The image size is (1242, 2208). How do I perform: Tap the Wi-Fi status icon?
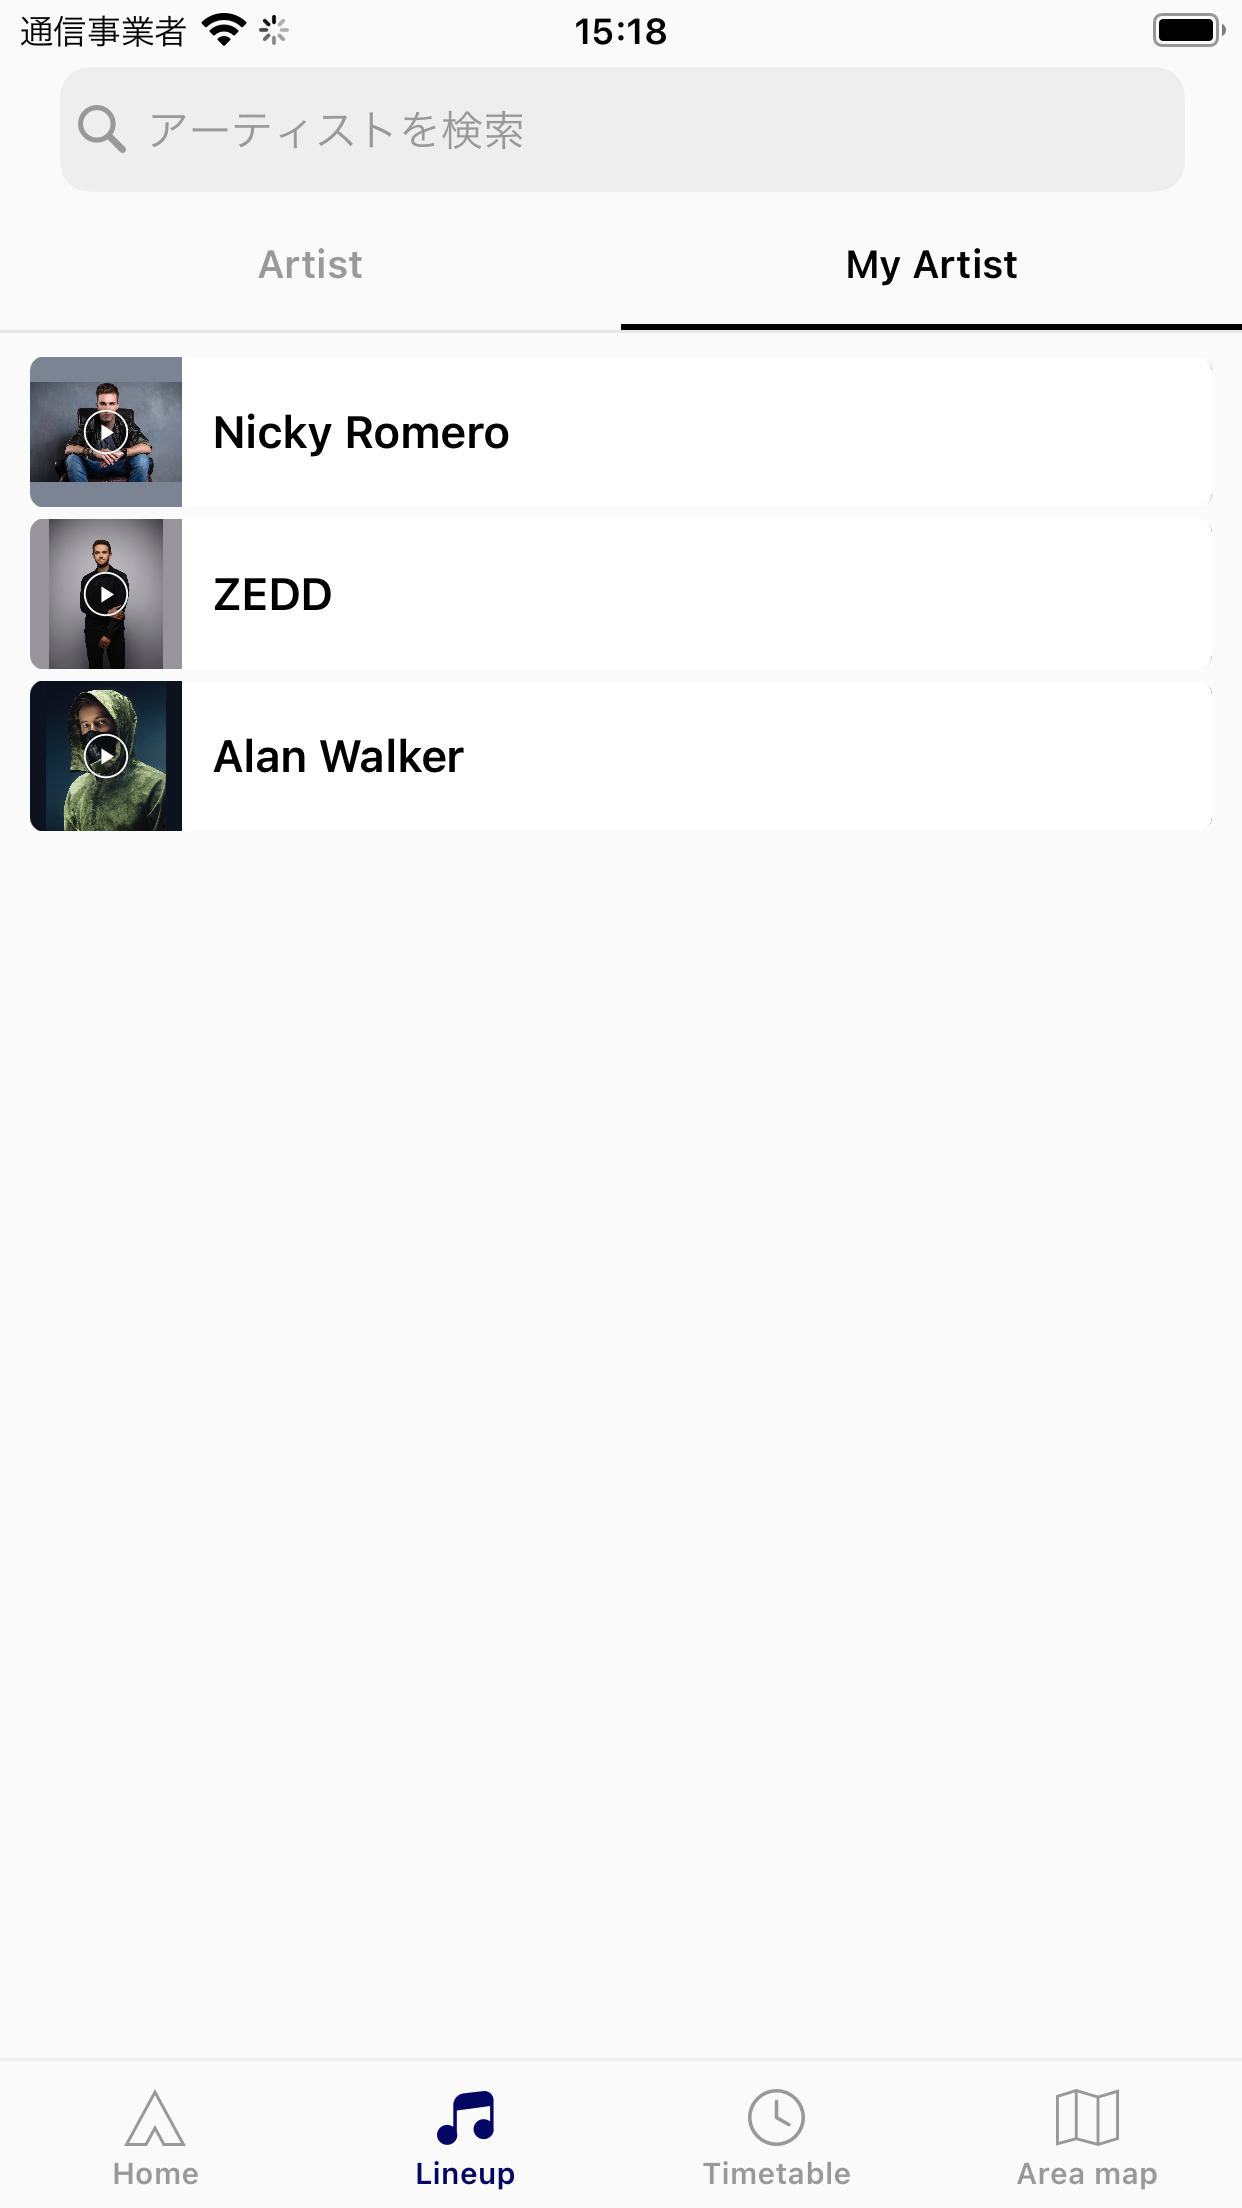tap(224, 30)
